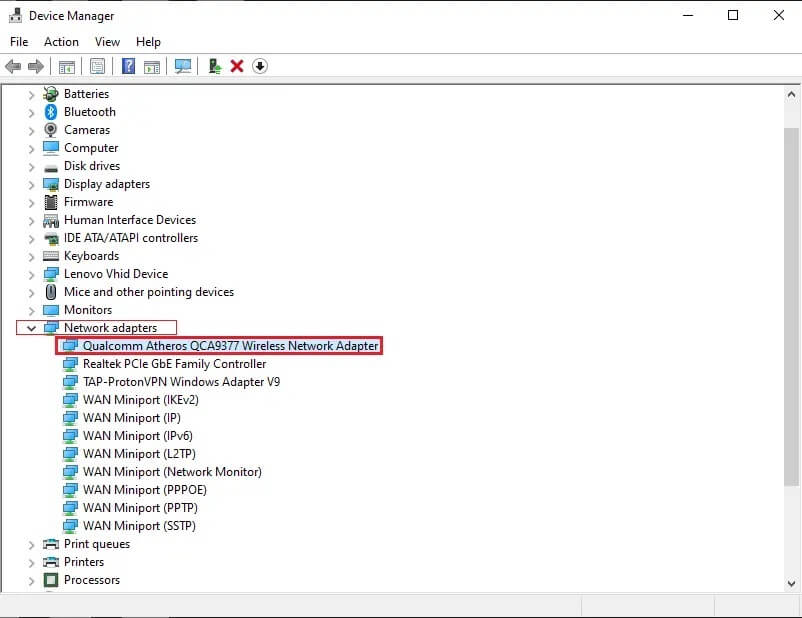Collapse the Network adapters node

pyautogui.click(x=31, y=328)
